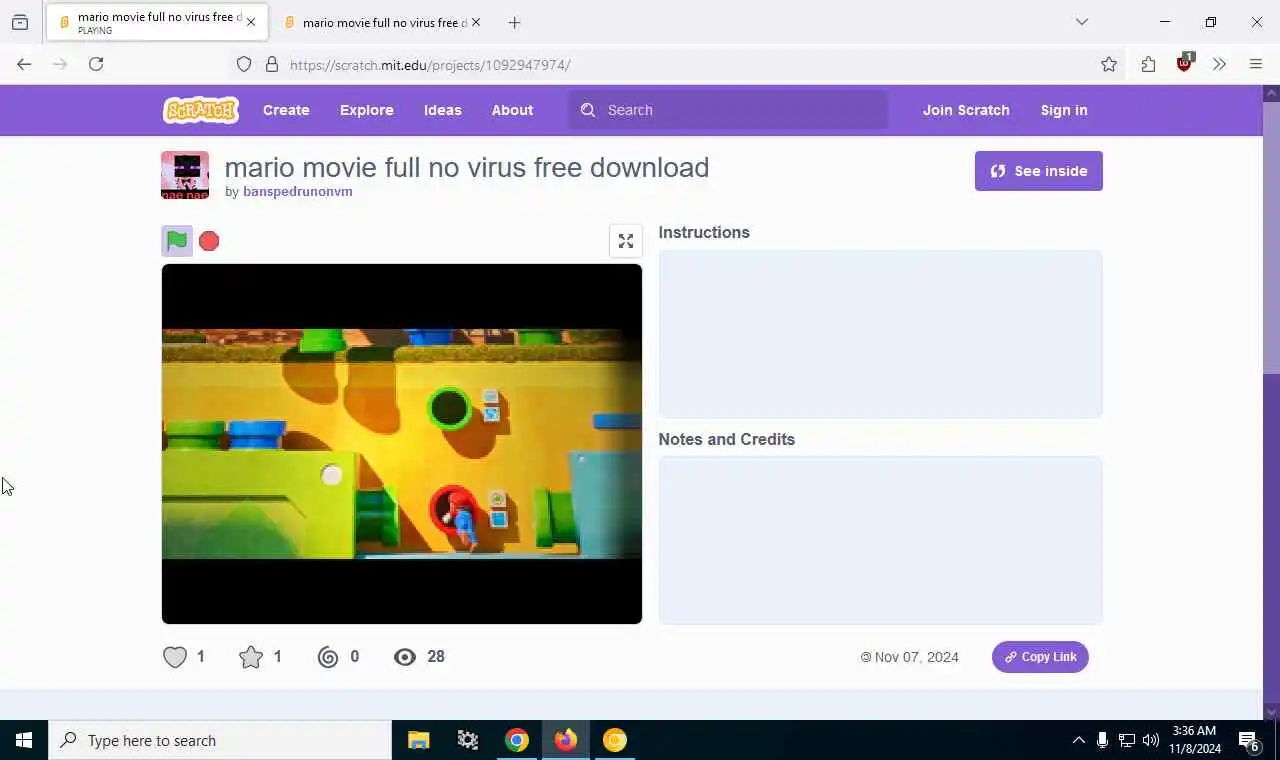Close the second browser tab
The image size is (1280, 760).
pos(476,22)
